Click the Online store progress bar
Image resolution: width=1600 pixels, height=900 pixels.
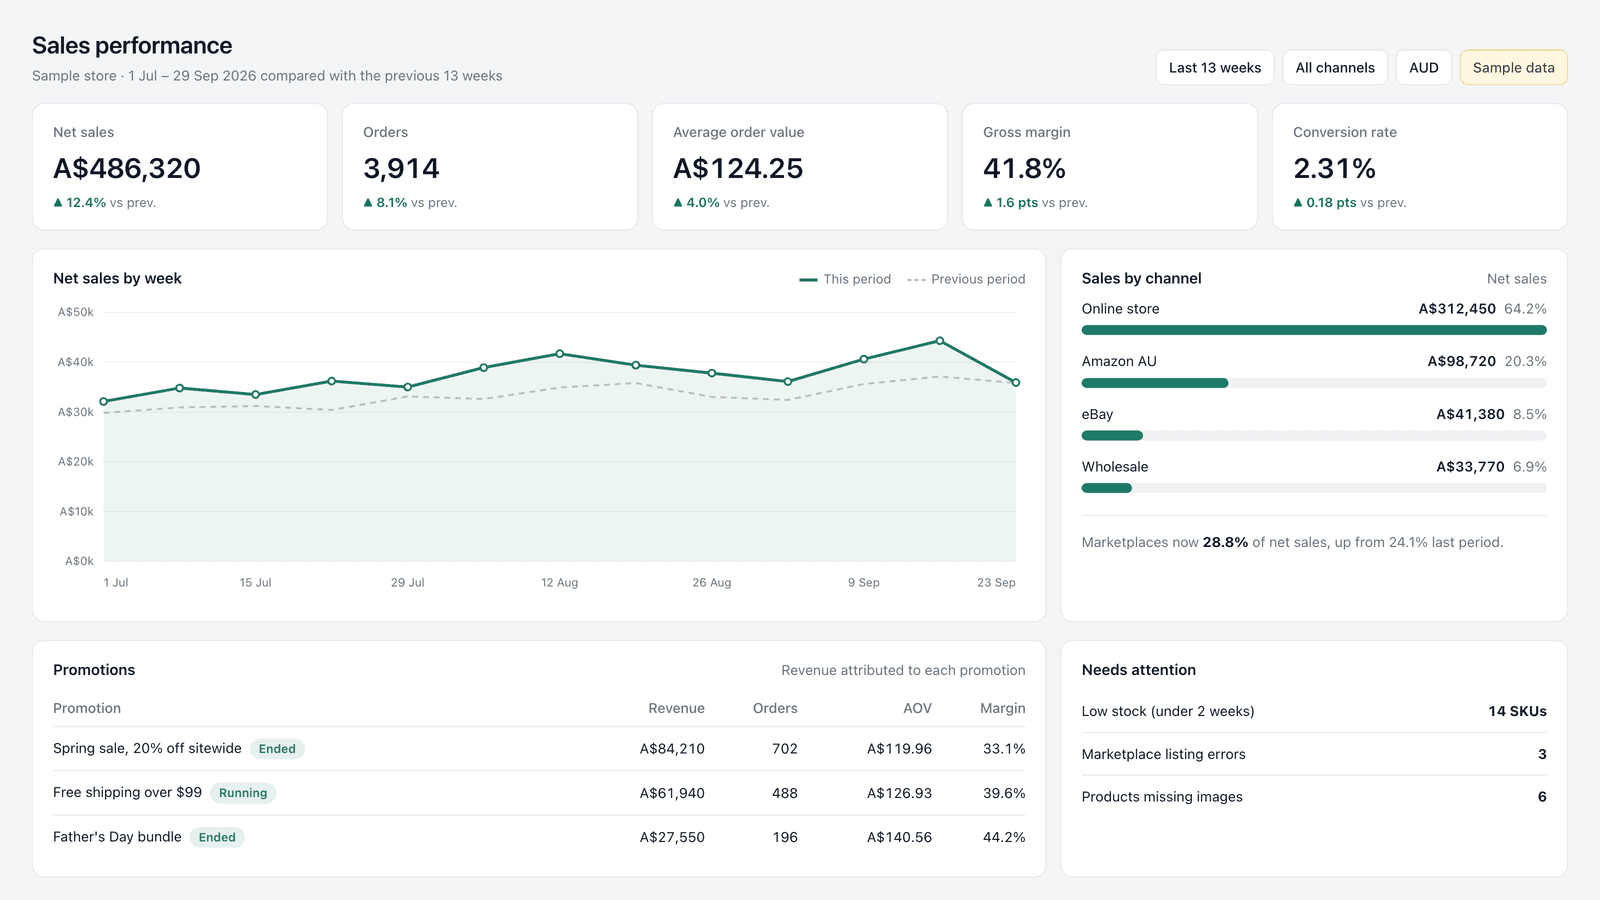pos(1314,330)
